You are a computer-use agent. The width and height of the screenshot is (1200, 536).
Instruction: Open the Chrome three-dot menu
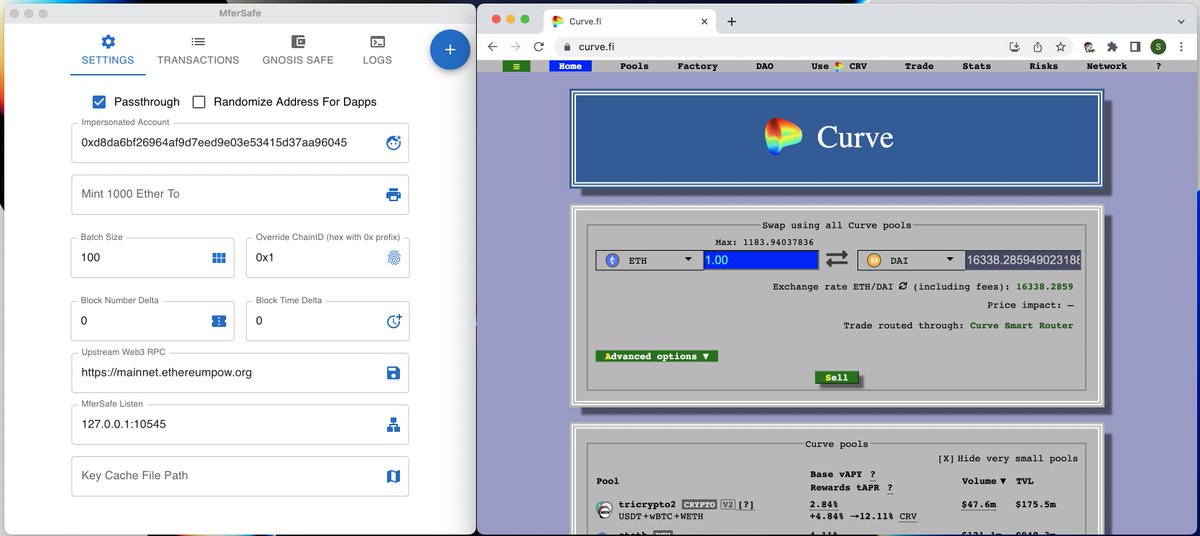[1181, 46]
